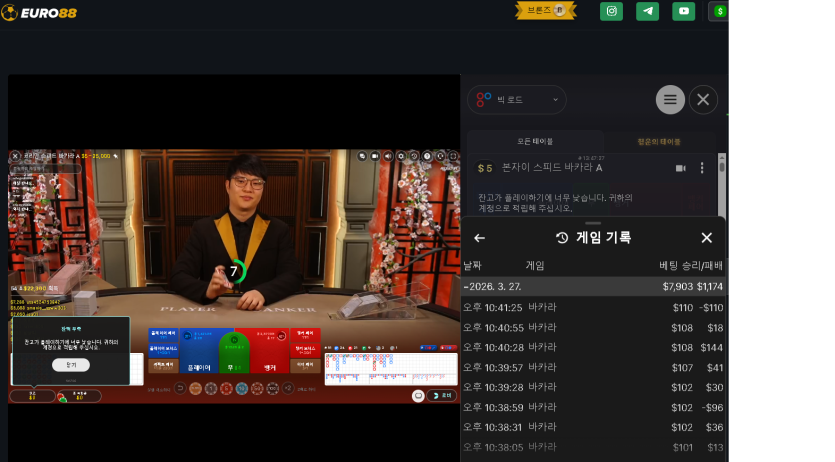Open the three-dot menu on table card
This screenshot has height=462, width=835.
[x=702, y=168]
